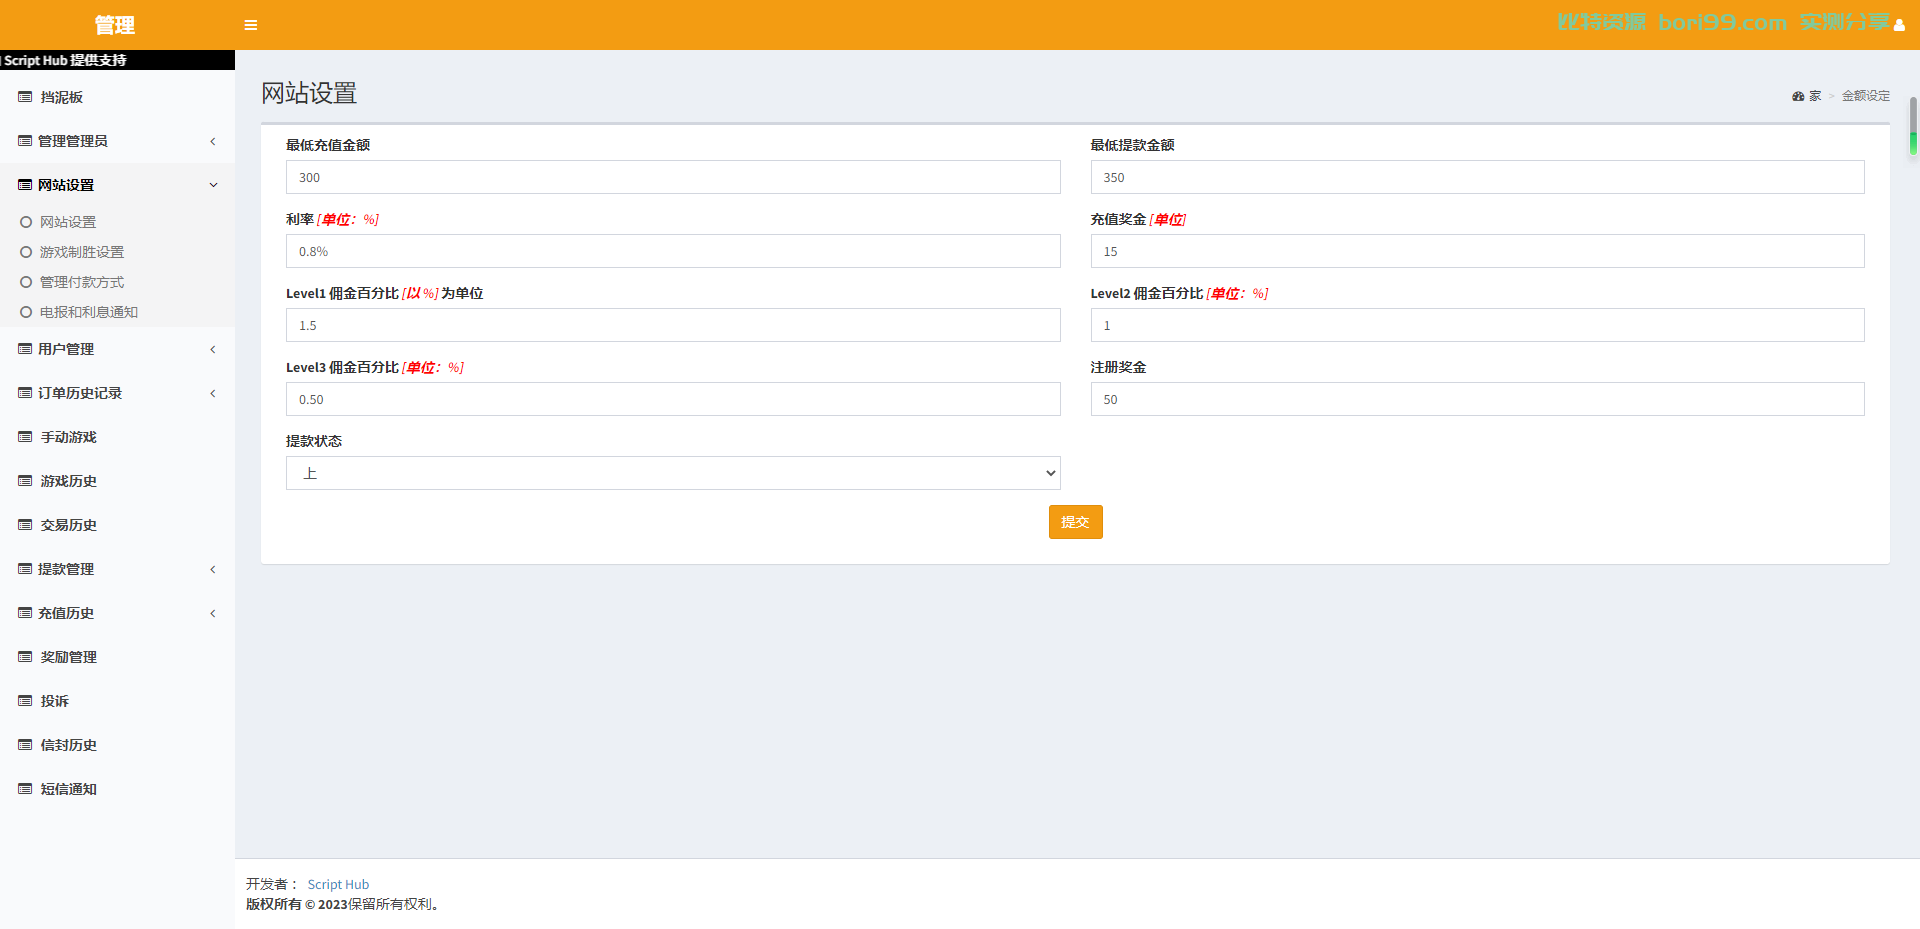Expand the 管理管理员 menu chevron
Image resolution: width=1920 pixels, height=929 pixels.
(x=213, y=141)
